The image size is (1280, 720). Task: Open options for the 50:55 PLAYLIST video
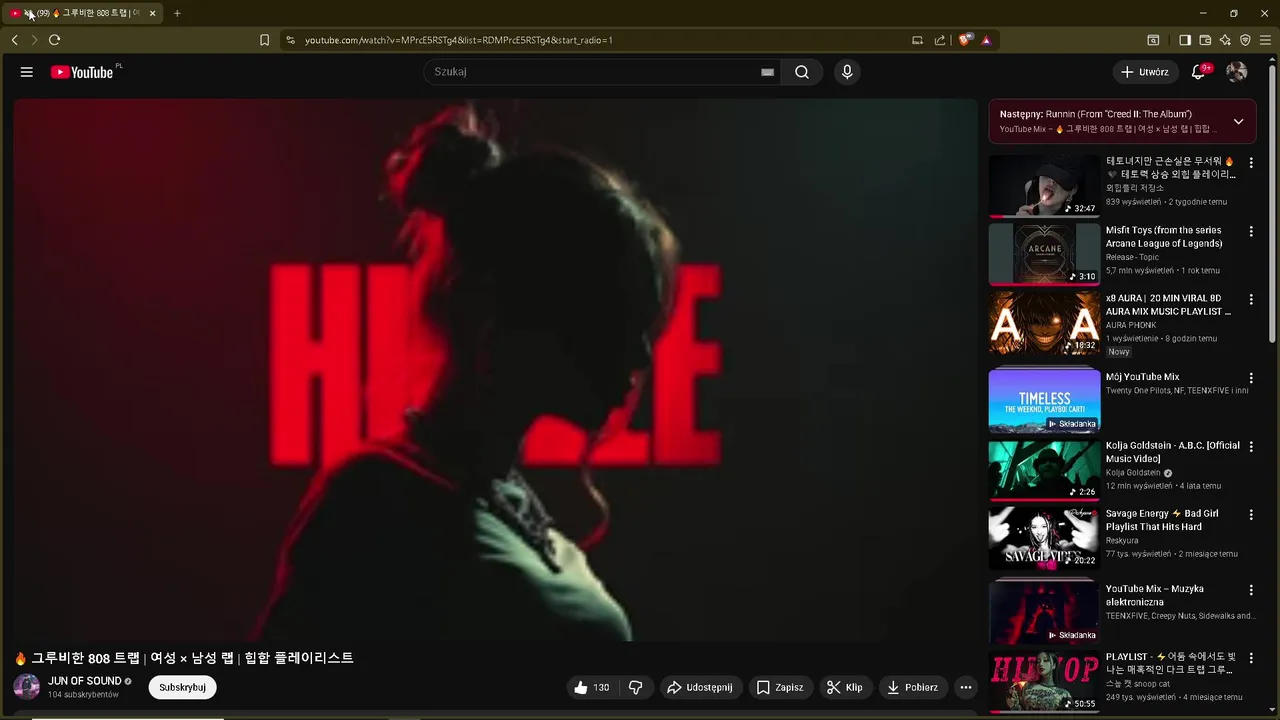[1250, 658]
